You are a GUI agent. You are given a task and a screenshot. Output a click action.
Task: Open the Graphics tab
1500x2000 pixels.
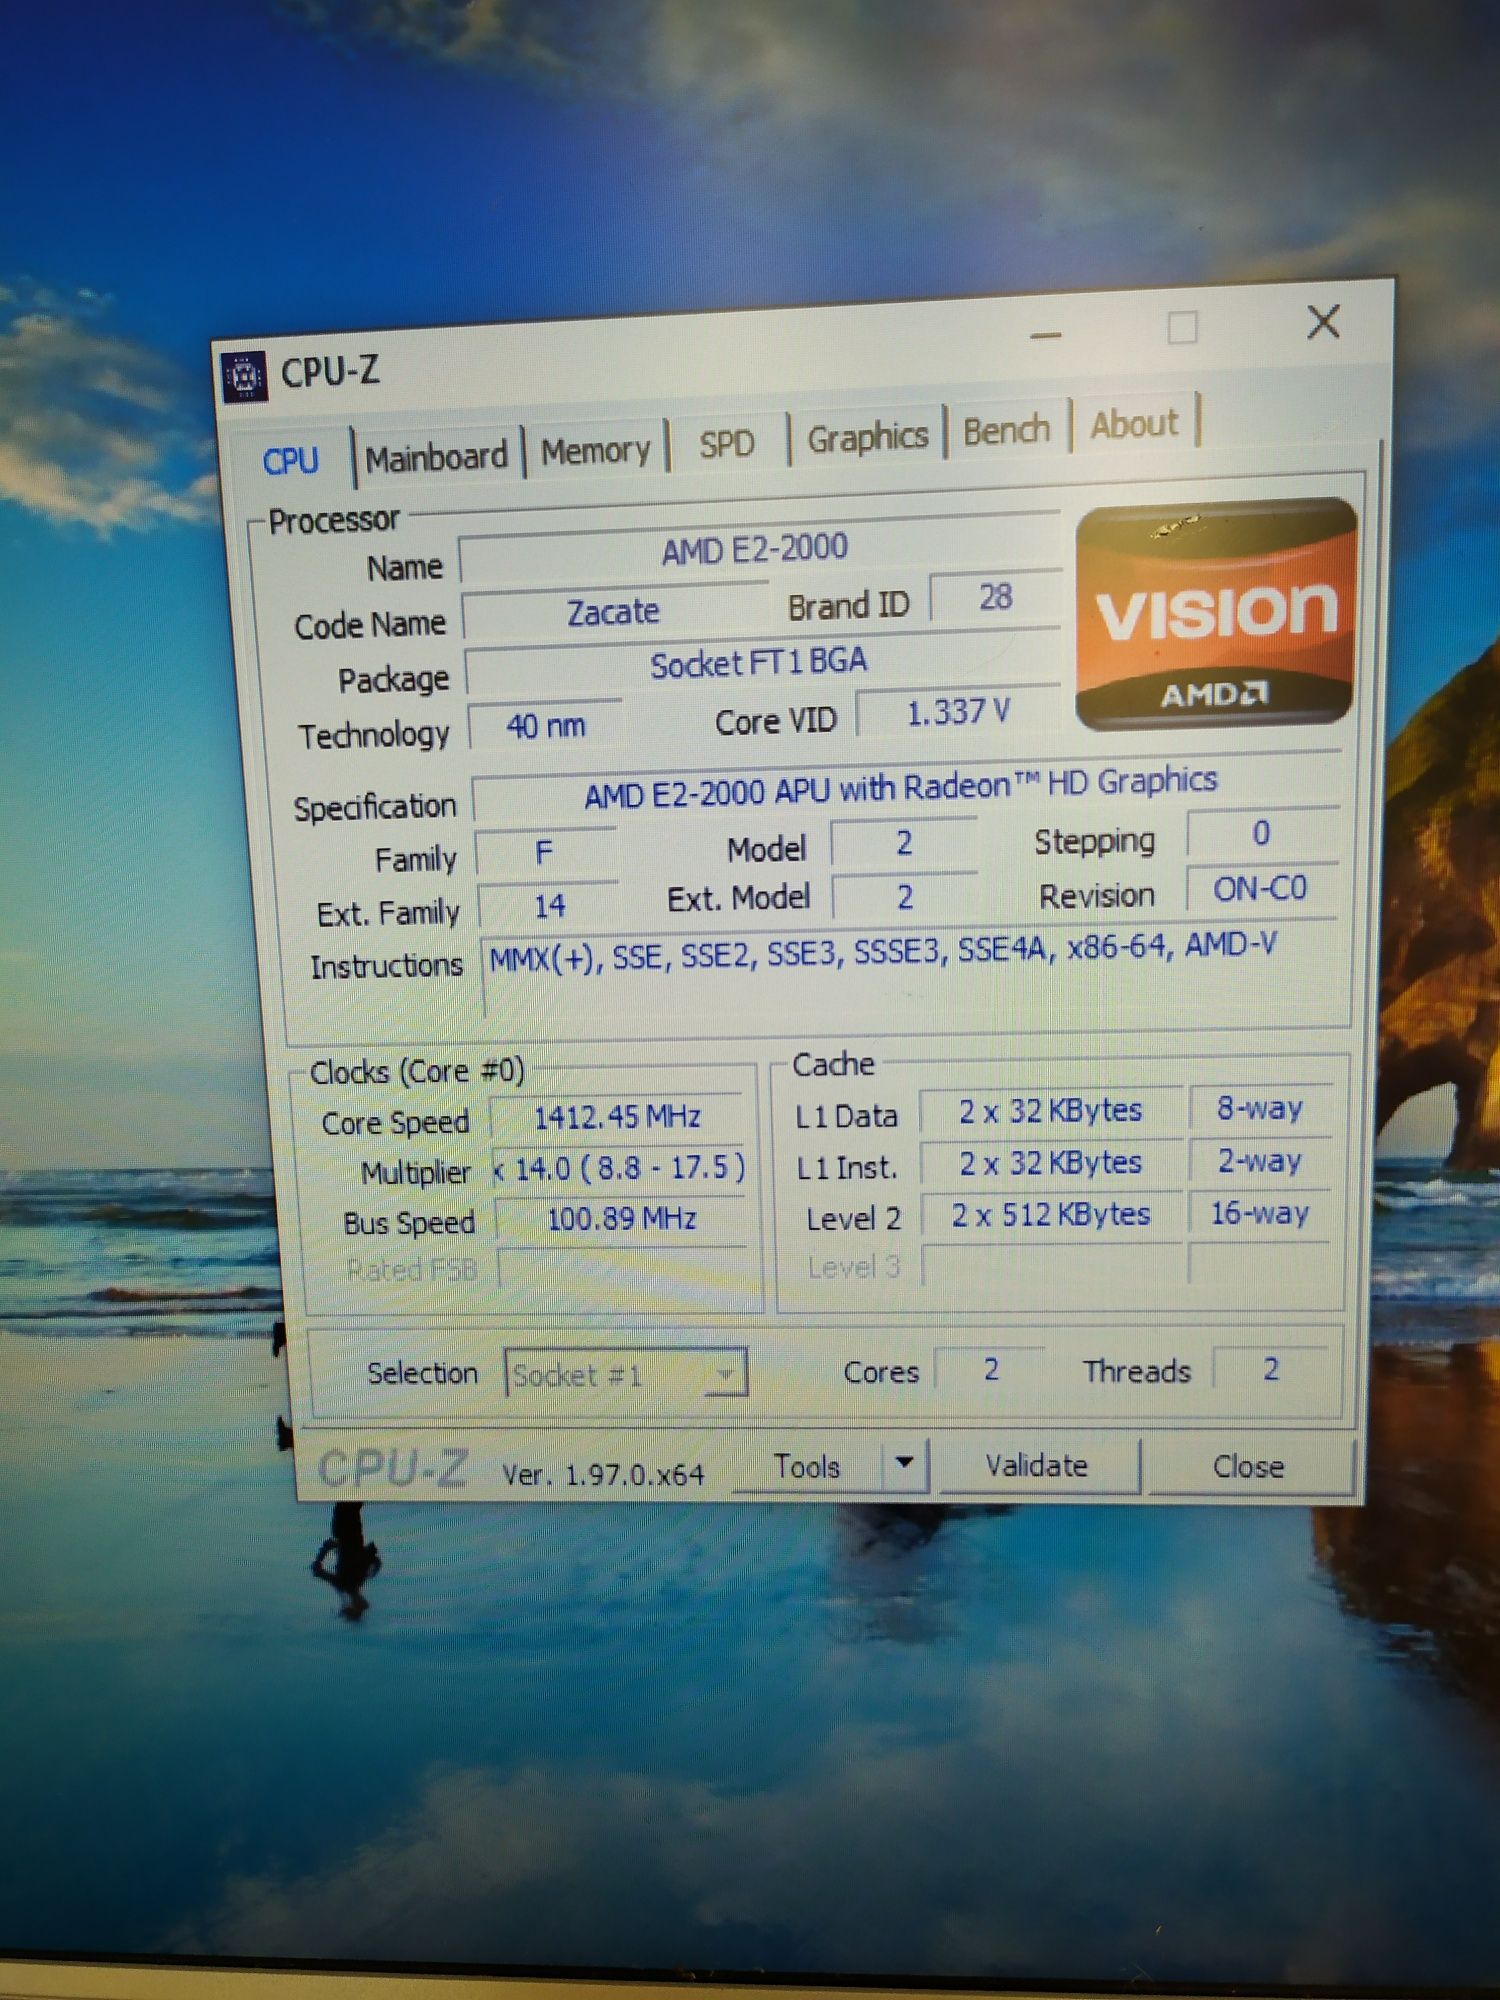click(867, 437)
